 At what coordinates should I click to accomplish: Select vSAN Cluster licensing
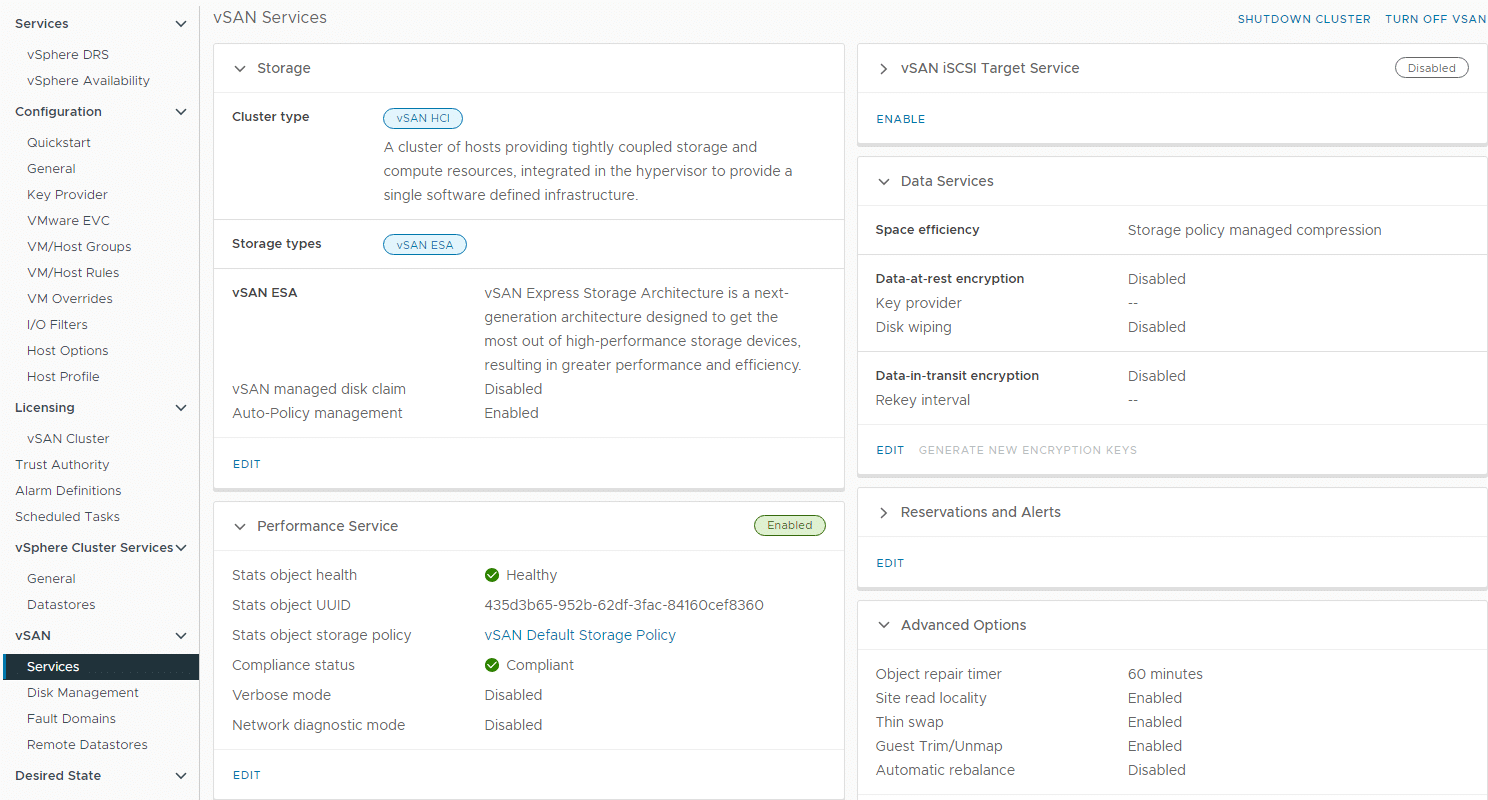(x=68, y=439)
